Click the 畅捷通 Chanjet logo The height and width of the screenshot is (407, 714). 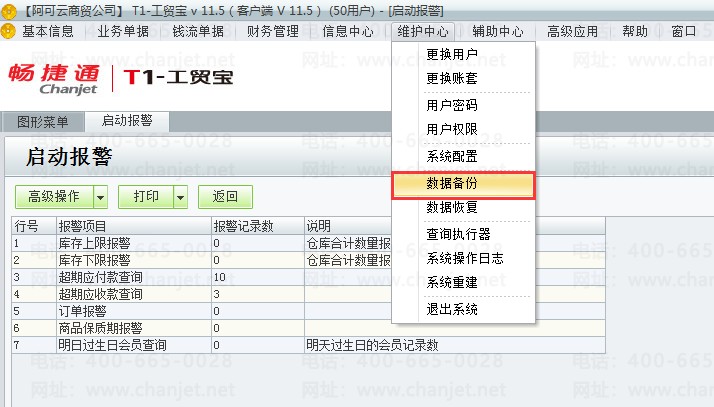coord(54,79)
